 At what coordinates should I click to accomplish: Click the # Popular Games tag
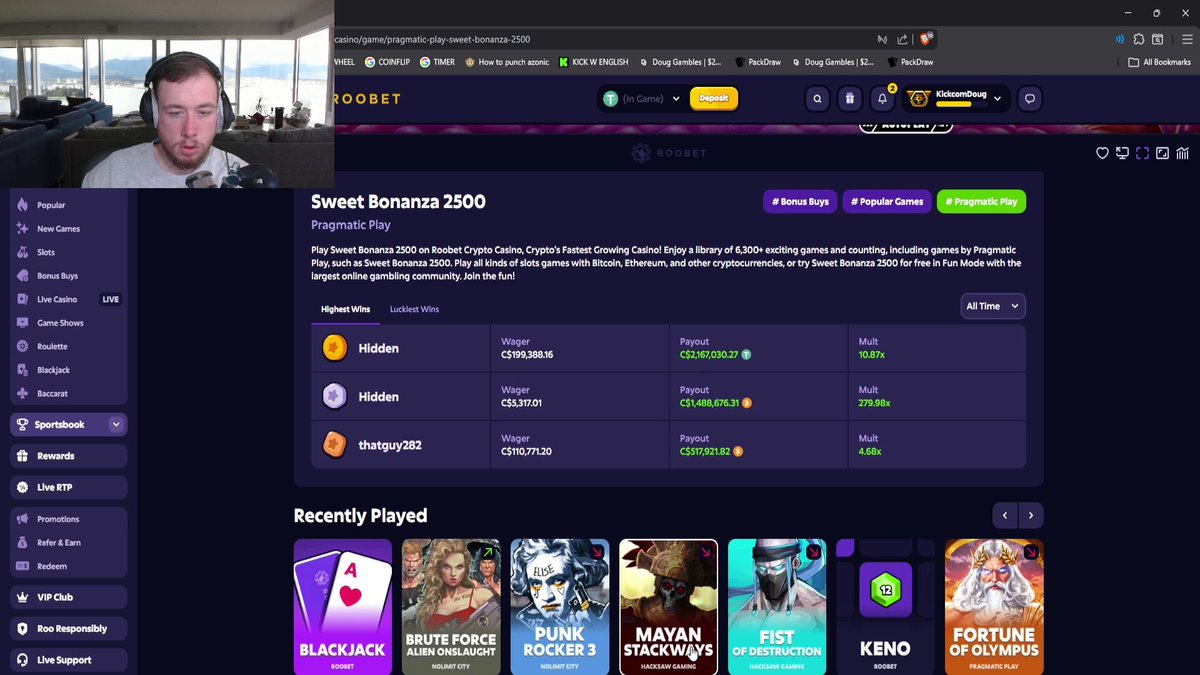point(887,201)
